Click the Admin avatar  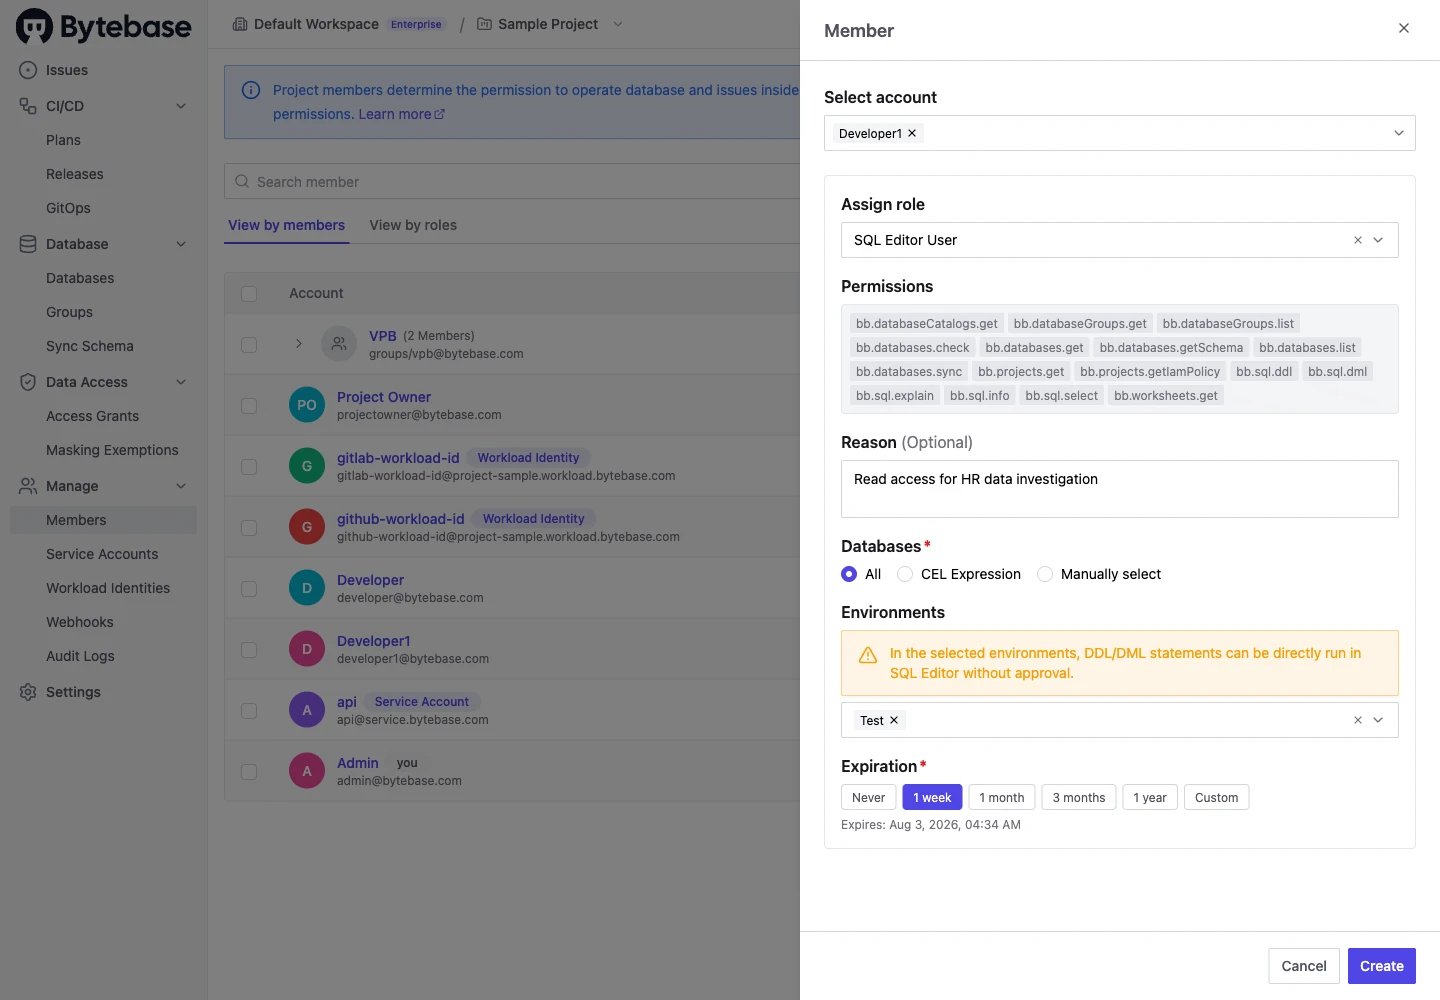(x=307, y=771)
